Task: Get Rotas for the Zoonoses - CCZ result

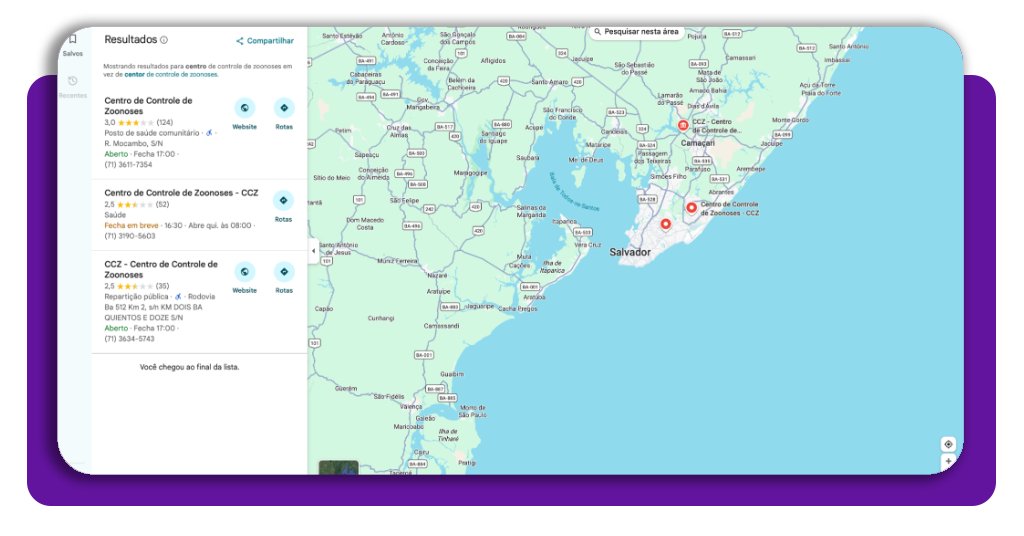Action: (284, 201)
